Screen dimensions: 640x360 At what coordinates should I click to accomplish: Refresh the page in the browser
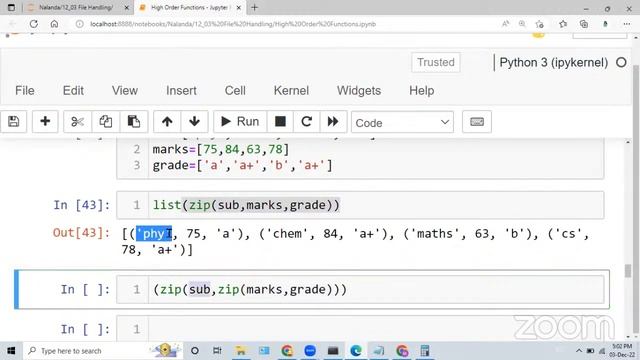point(33,24)
